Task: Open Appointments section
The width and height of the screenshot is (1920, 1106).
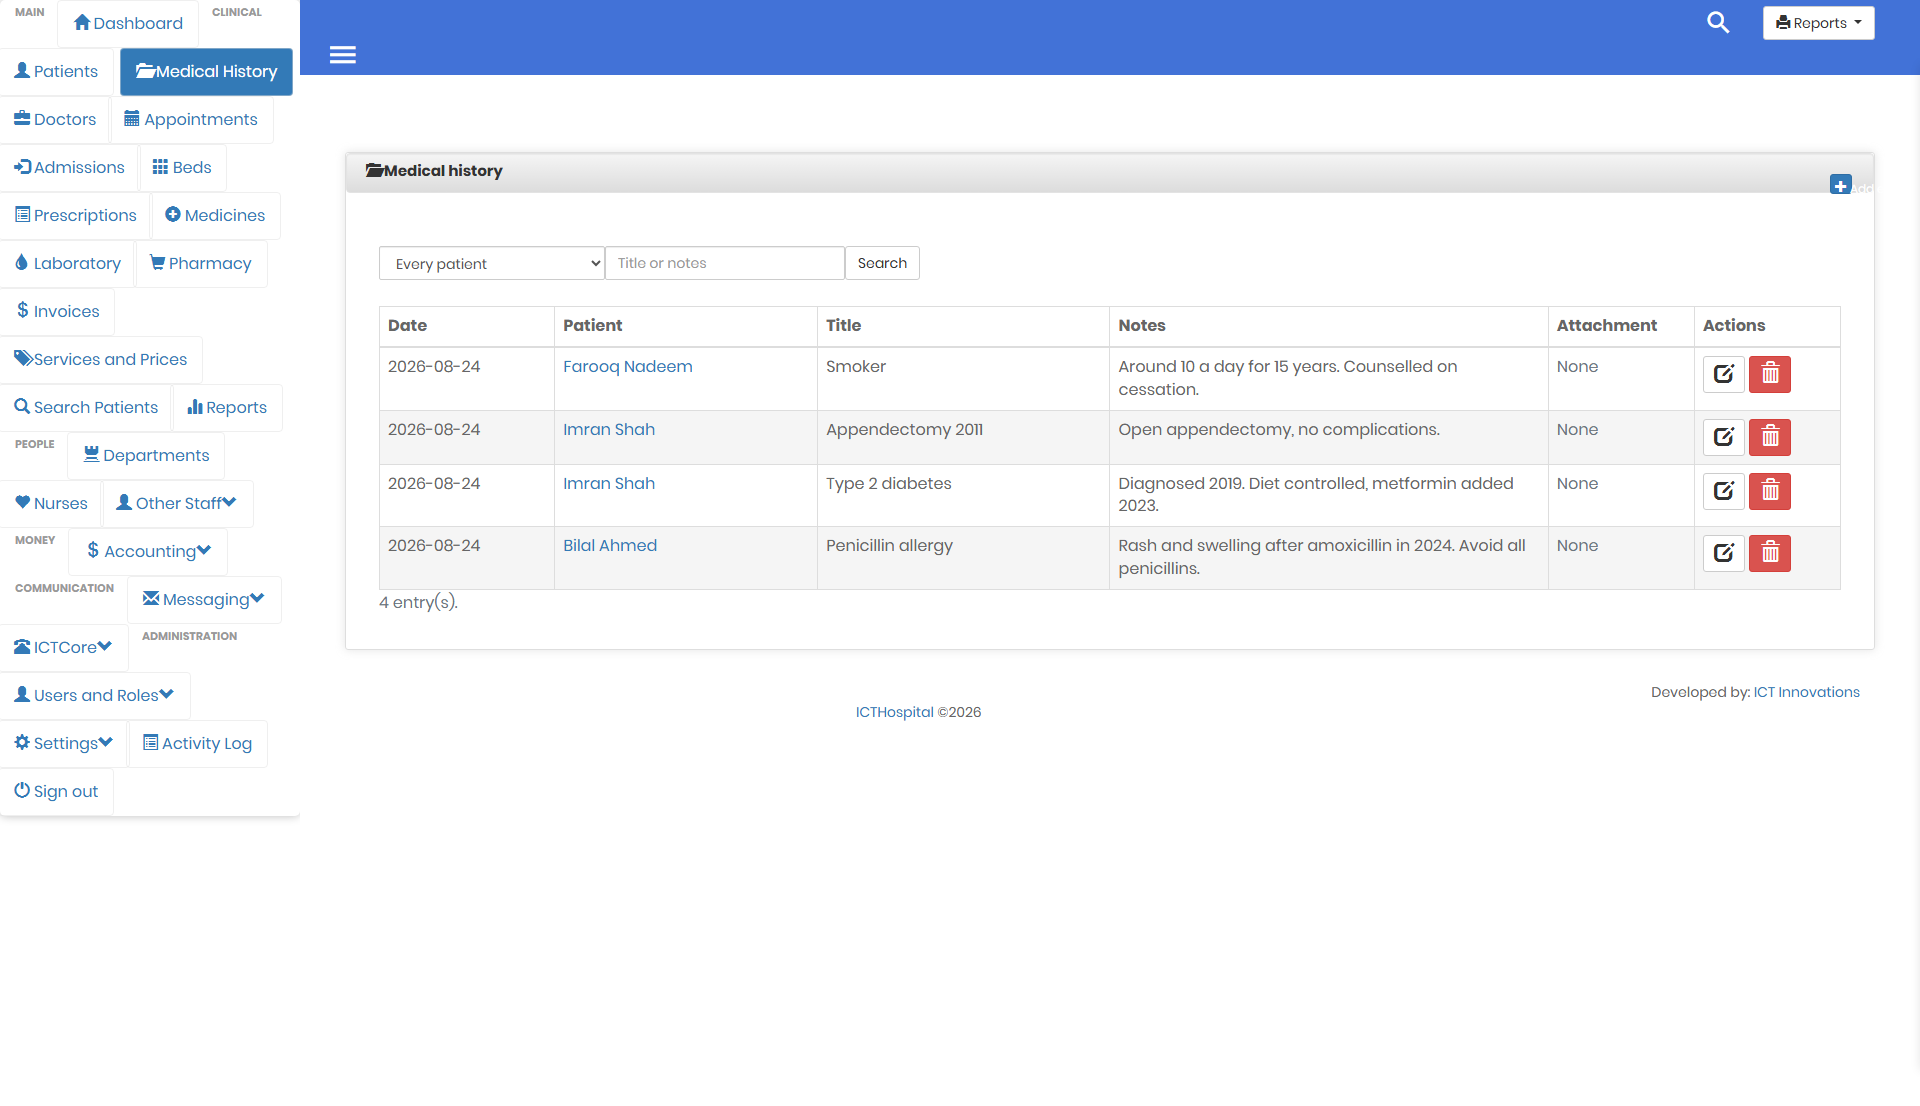Action: pos(191,119)
